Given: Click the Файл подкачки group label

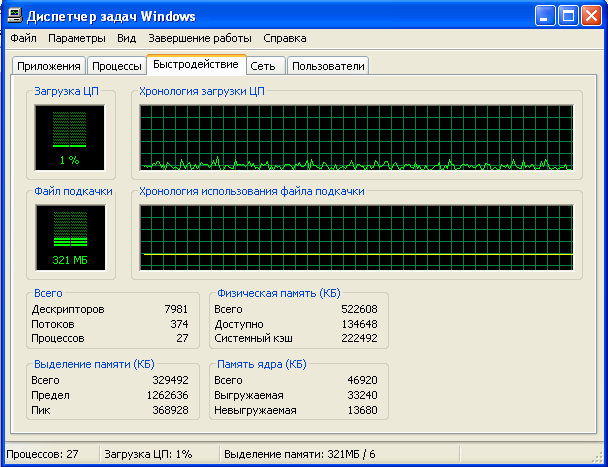Looking at the screenshot, I should tap(73, 191).
